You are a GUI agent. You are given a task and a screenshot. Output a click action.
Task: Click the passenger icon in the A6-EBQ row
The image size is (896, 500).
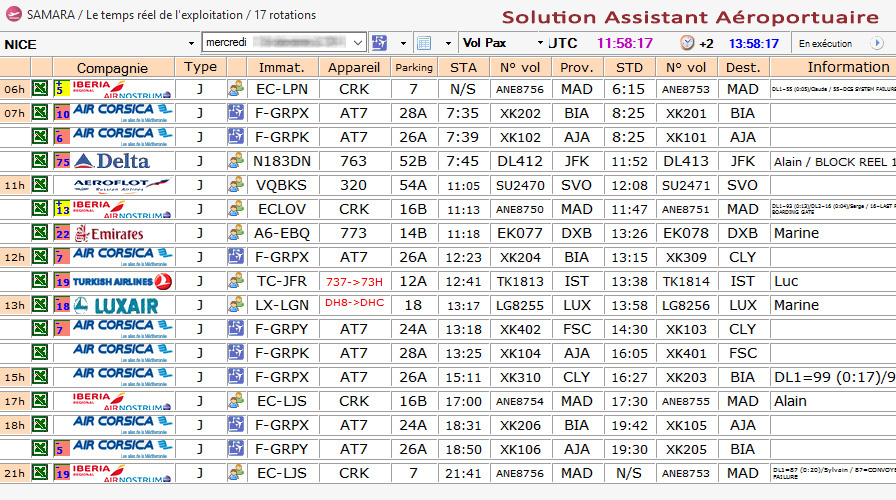[235, 233]
